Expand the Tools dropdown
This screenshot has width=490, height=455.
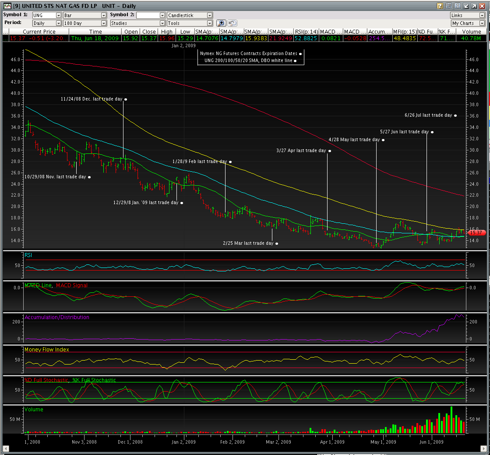210,23
